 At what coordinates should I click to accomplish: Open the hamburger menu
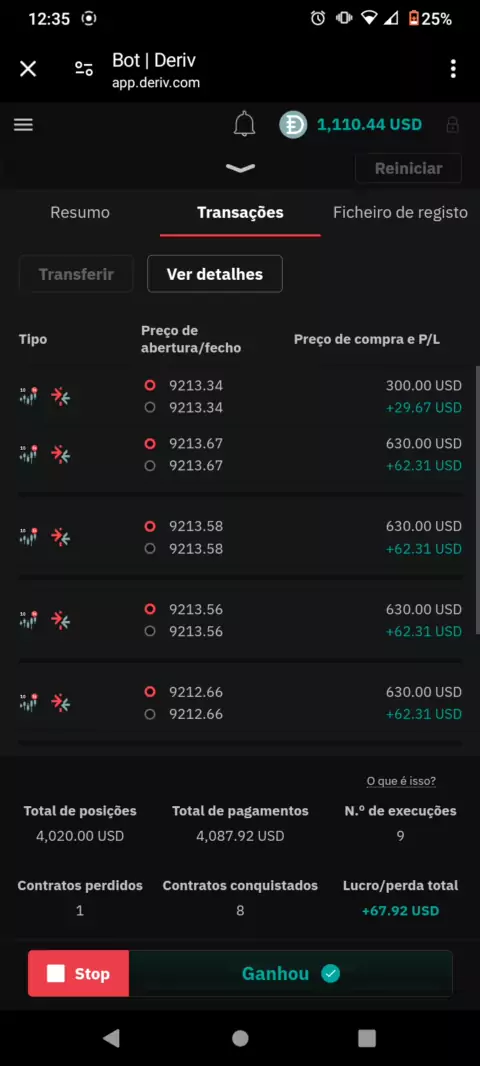click(23, 125)
